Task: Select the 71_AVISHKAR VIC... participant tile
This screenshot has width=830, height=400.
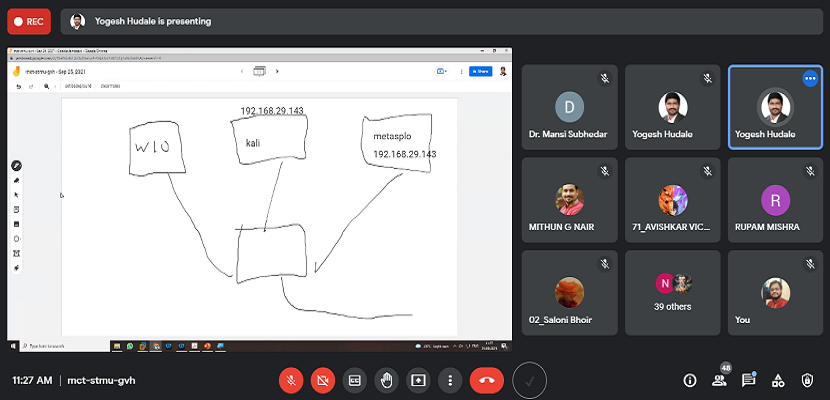Action: tap(673, 200)
